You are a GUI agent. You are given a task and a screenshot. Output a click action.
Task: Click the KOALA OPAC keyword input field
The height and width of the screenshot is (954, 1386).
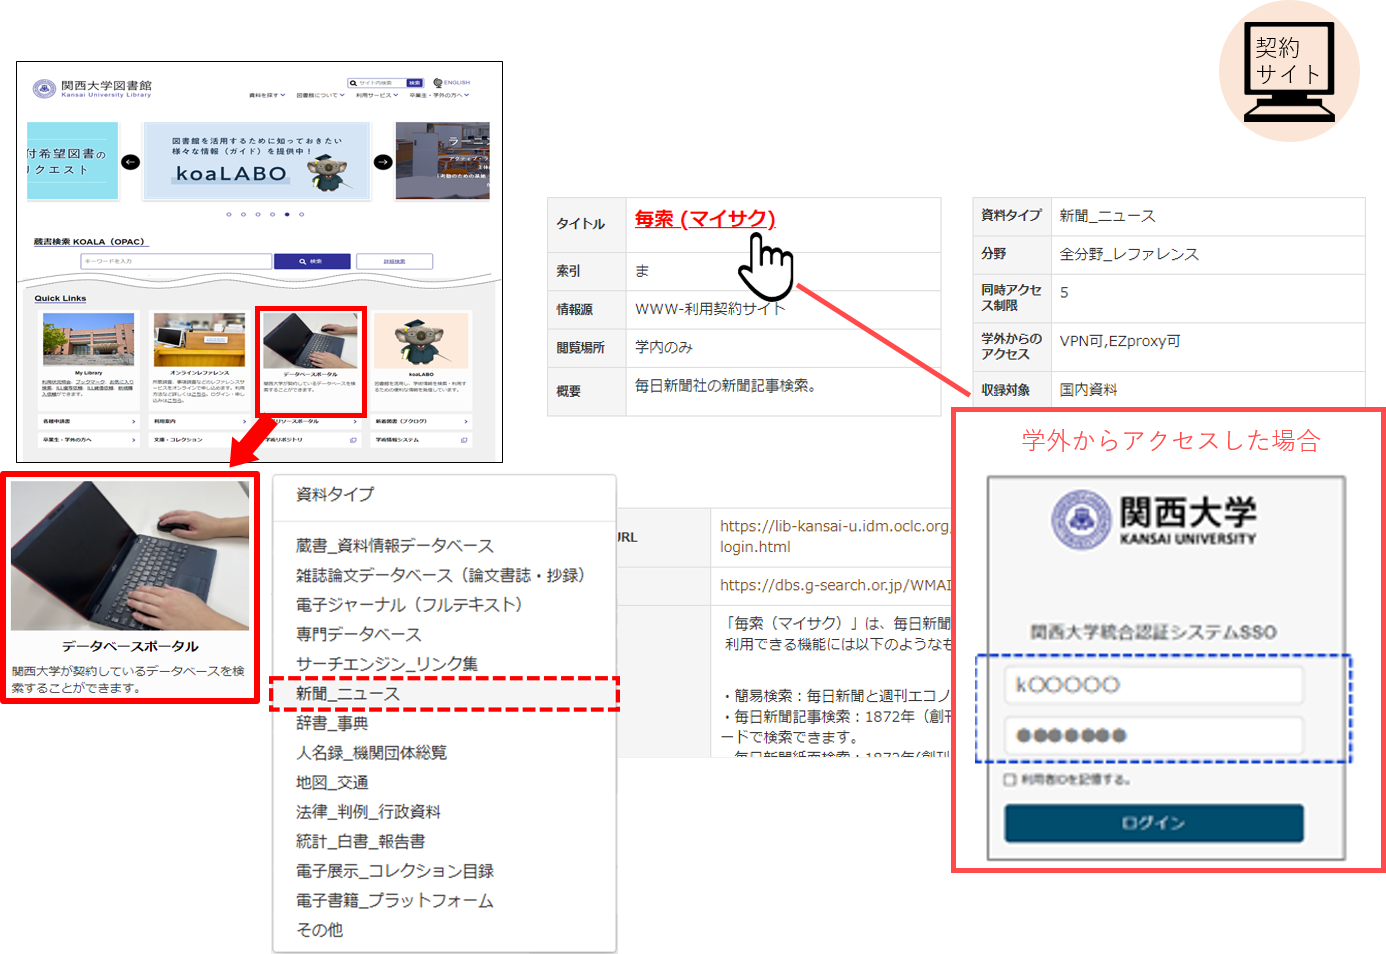[x=176, y=261]
